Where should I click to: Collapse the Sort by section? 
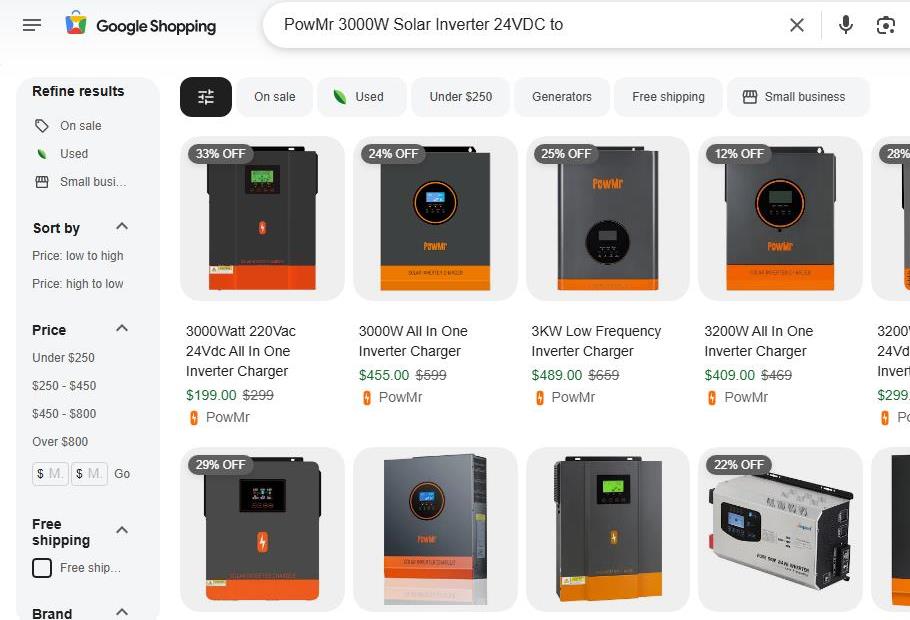[x=122, y=226]
